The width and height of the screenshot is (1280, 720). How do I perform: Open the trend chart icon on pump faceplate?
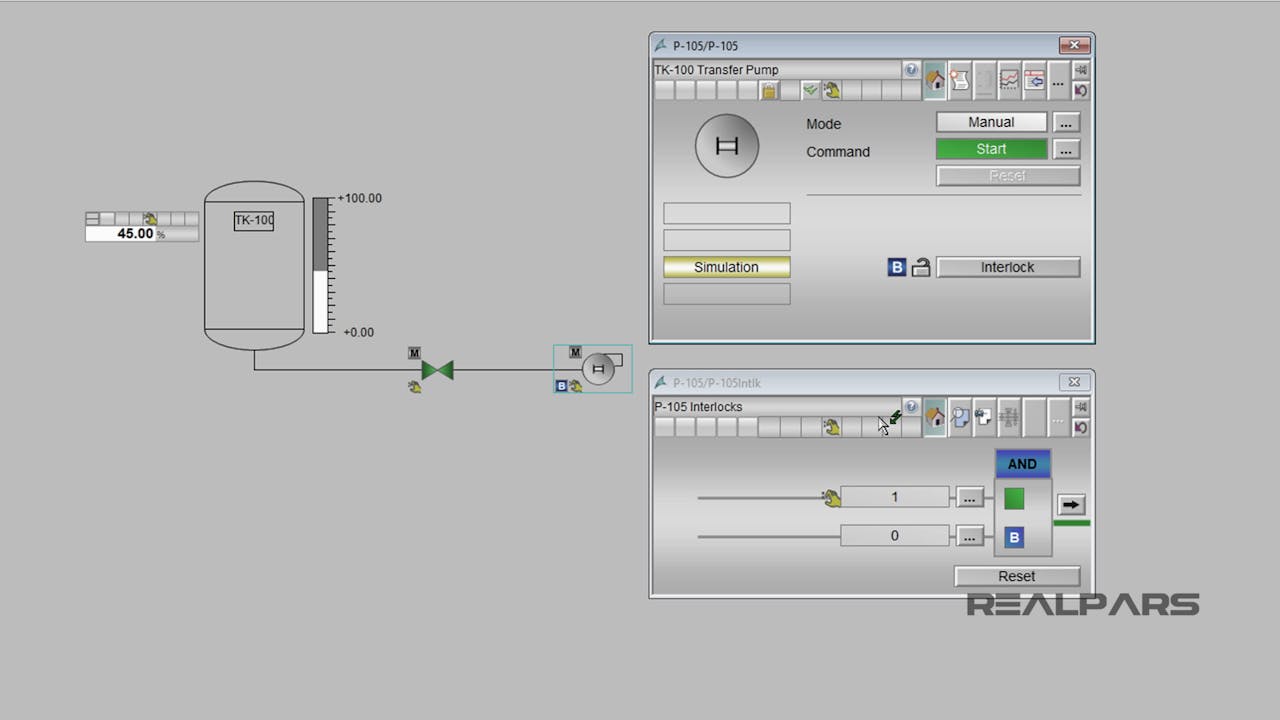(1009, 80)
